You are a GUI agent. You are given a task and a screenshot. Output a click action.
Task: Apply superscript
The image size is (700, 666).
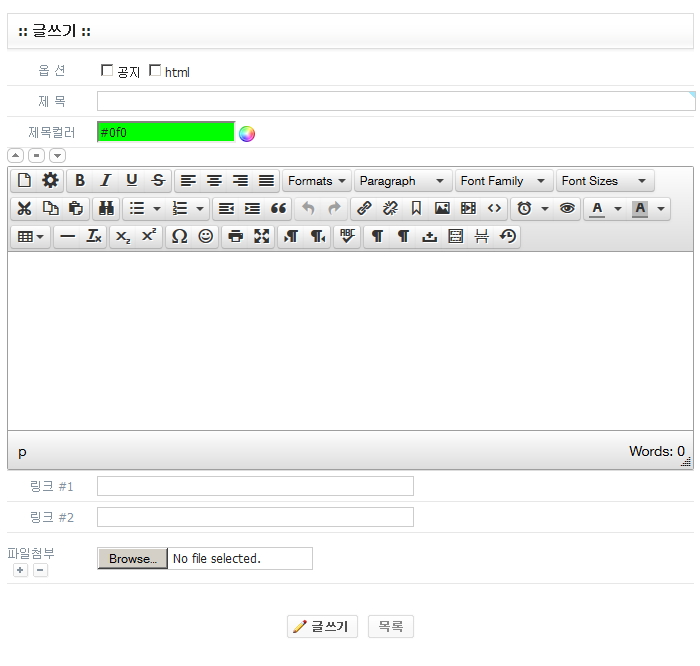pyautogui.click(x=149, y=237)
